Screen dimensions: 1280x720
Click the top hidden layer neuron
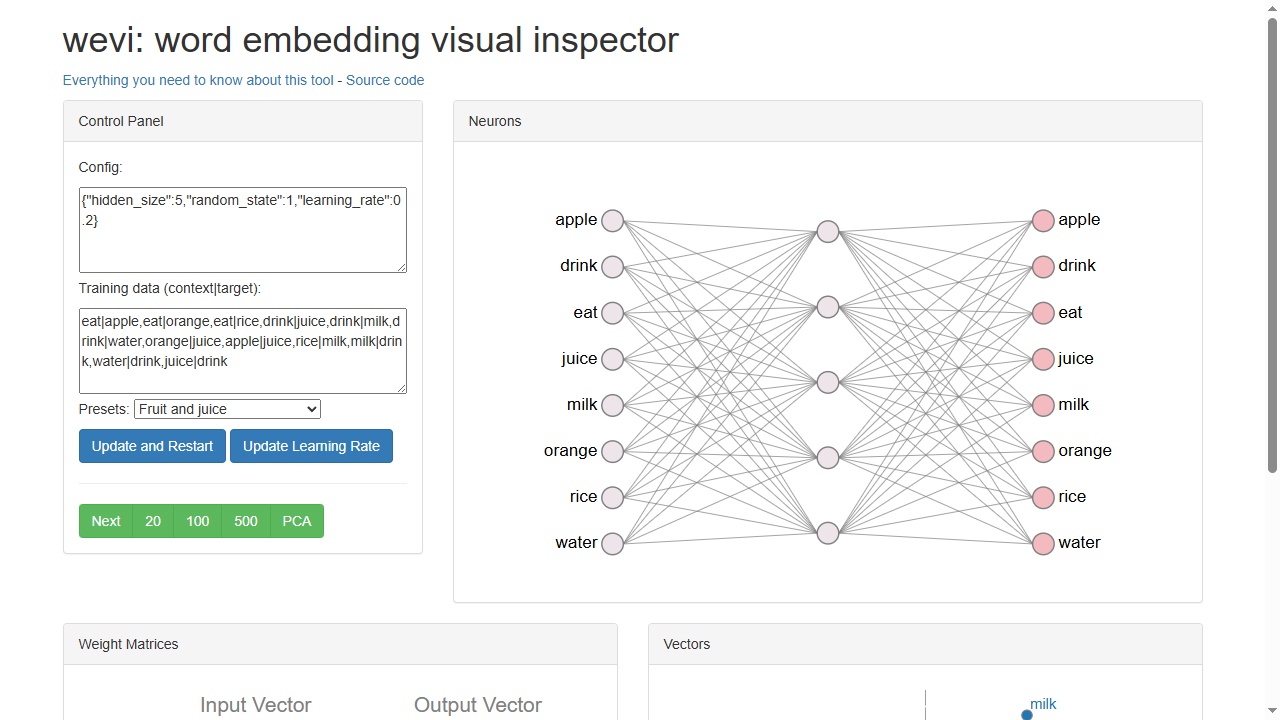pyautogui.click(x=828, y=232)
